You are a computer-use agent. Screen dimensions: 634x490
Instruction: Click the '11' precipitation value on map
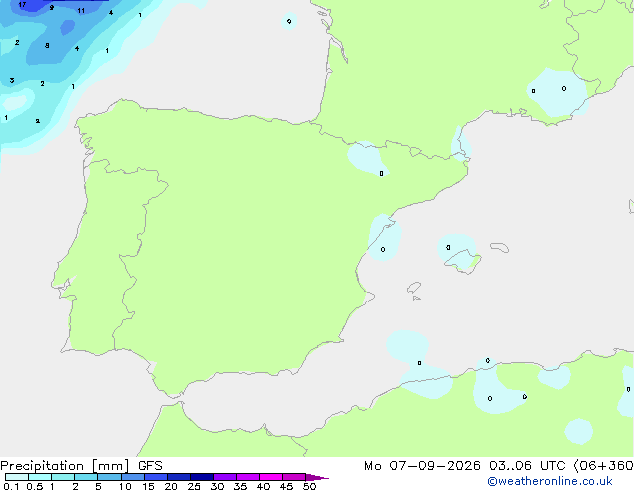[81, 11]
